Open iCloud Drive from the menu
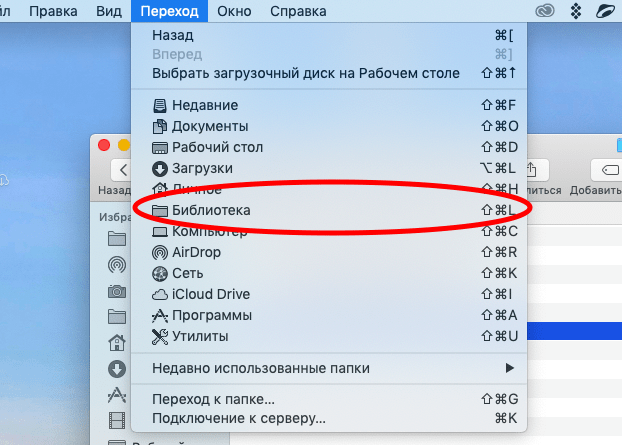 pyautogui.click(x=329, y=294)
